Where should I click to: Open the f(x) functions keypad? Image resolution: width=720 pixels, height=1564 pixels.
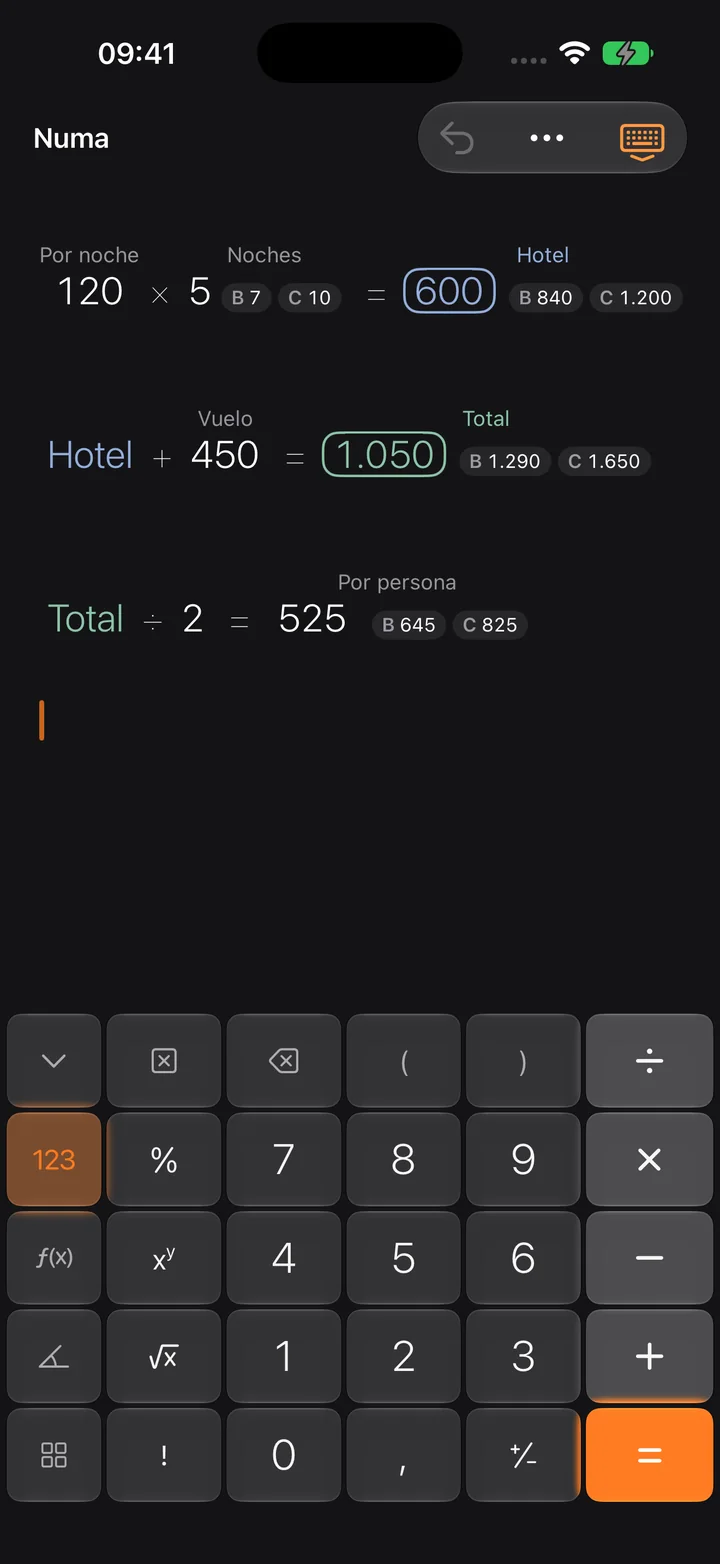click(x=54, y=1258)
